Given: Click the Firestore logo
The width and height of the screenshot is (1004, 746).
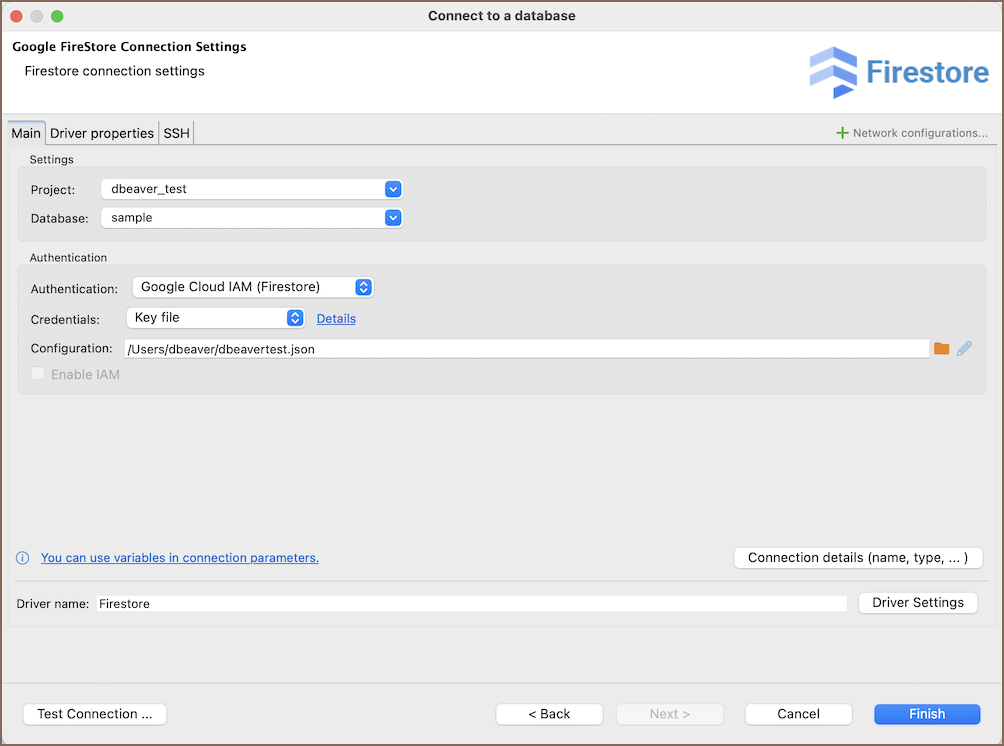Looking at the screenshot, I should 898,72.
